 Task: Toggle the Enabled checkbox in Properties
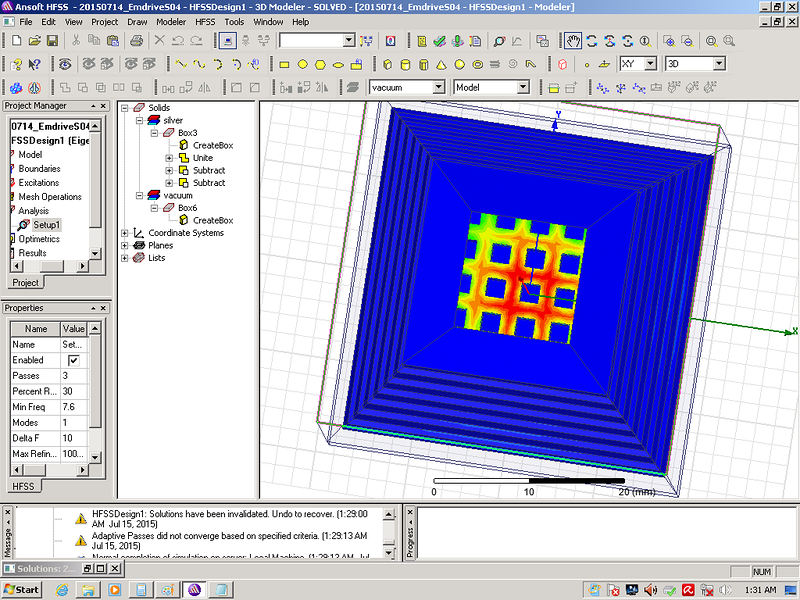[73, 360]
